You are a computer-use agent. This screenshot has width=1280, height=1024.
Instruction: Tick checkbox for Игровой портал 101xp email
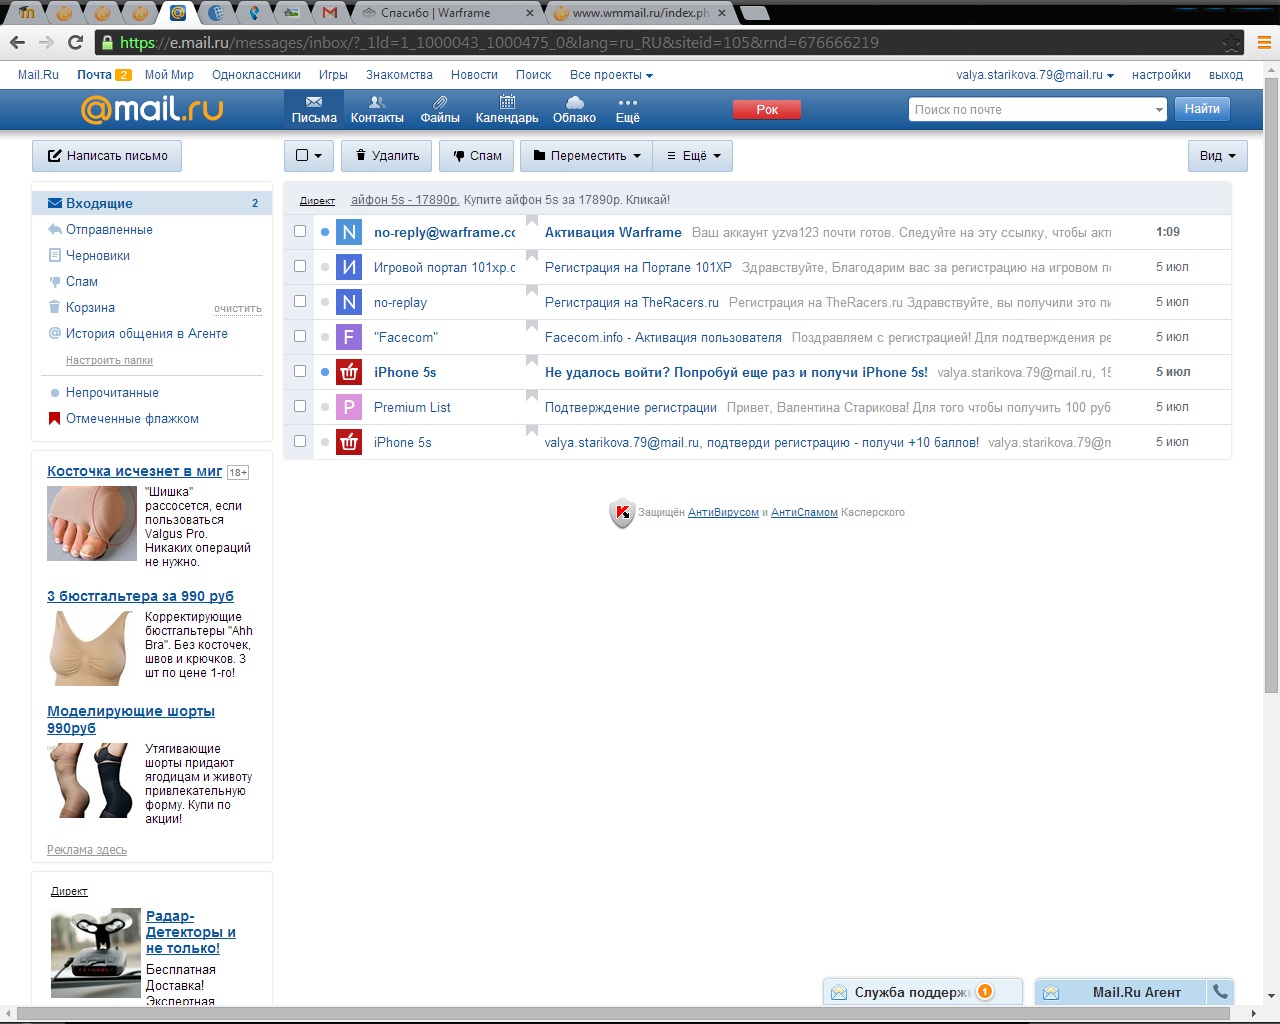(300, 266)
